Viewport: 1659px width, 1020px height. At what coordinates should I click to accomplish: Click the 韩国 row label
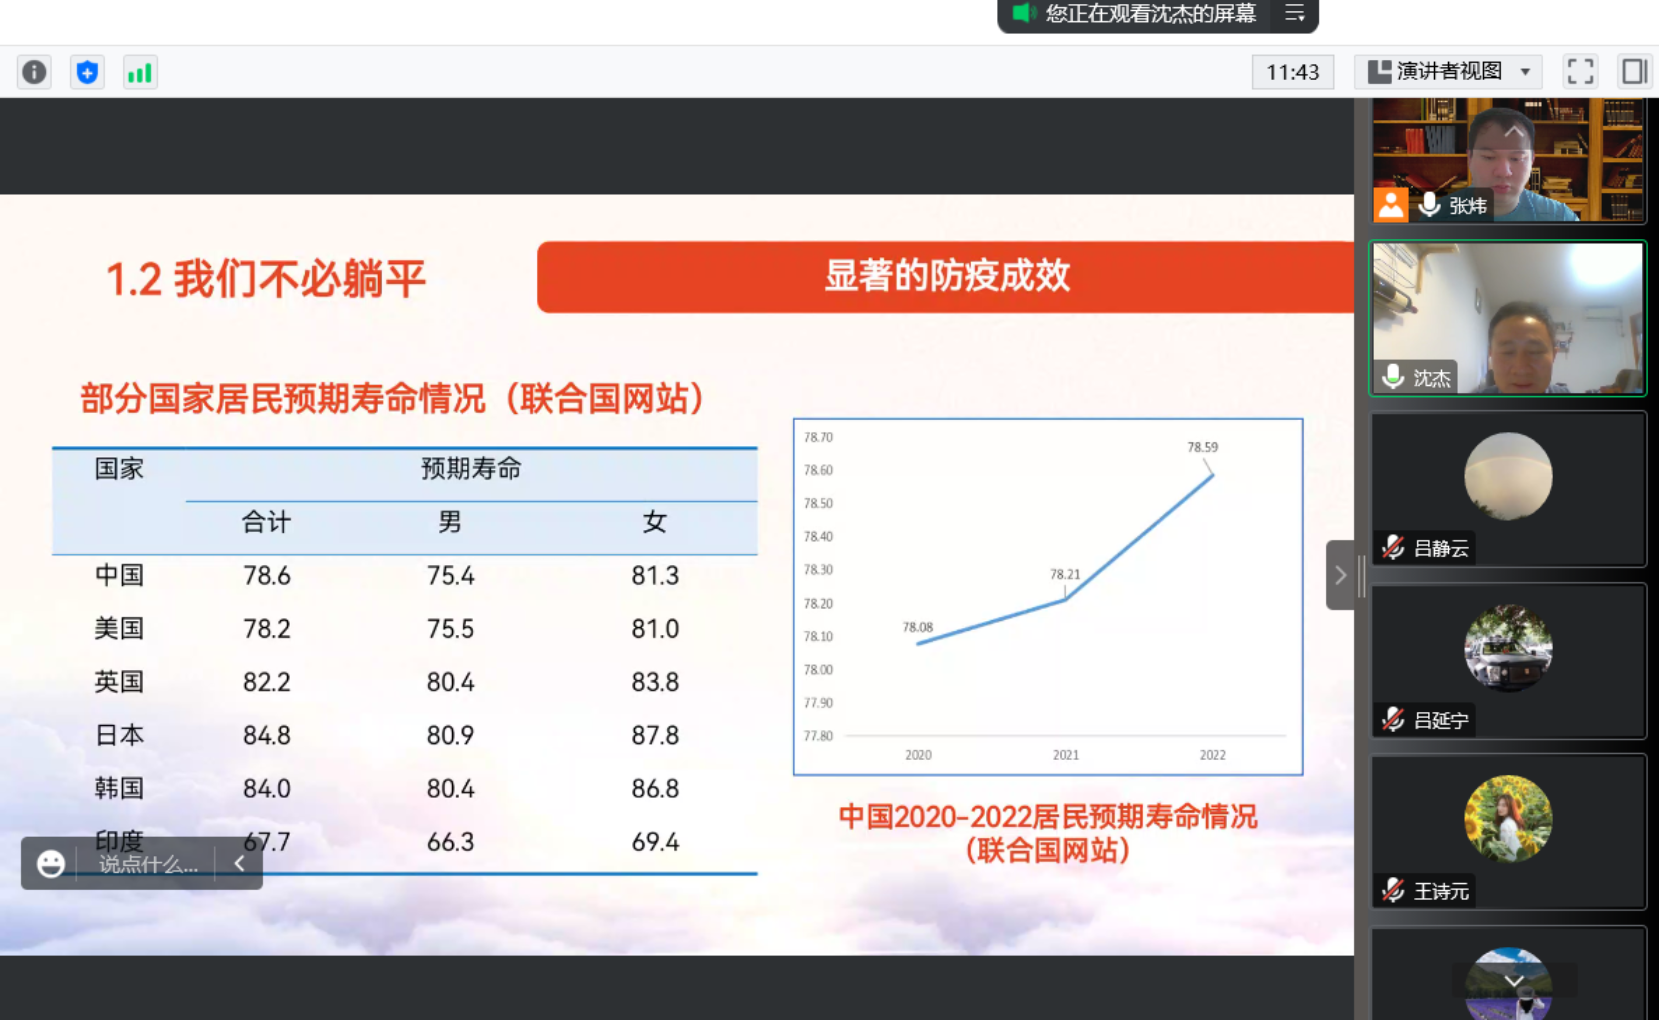(x=119, y=789)
